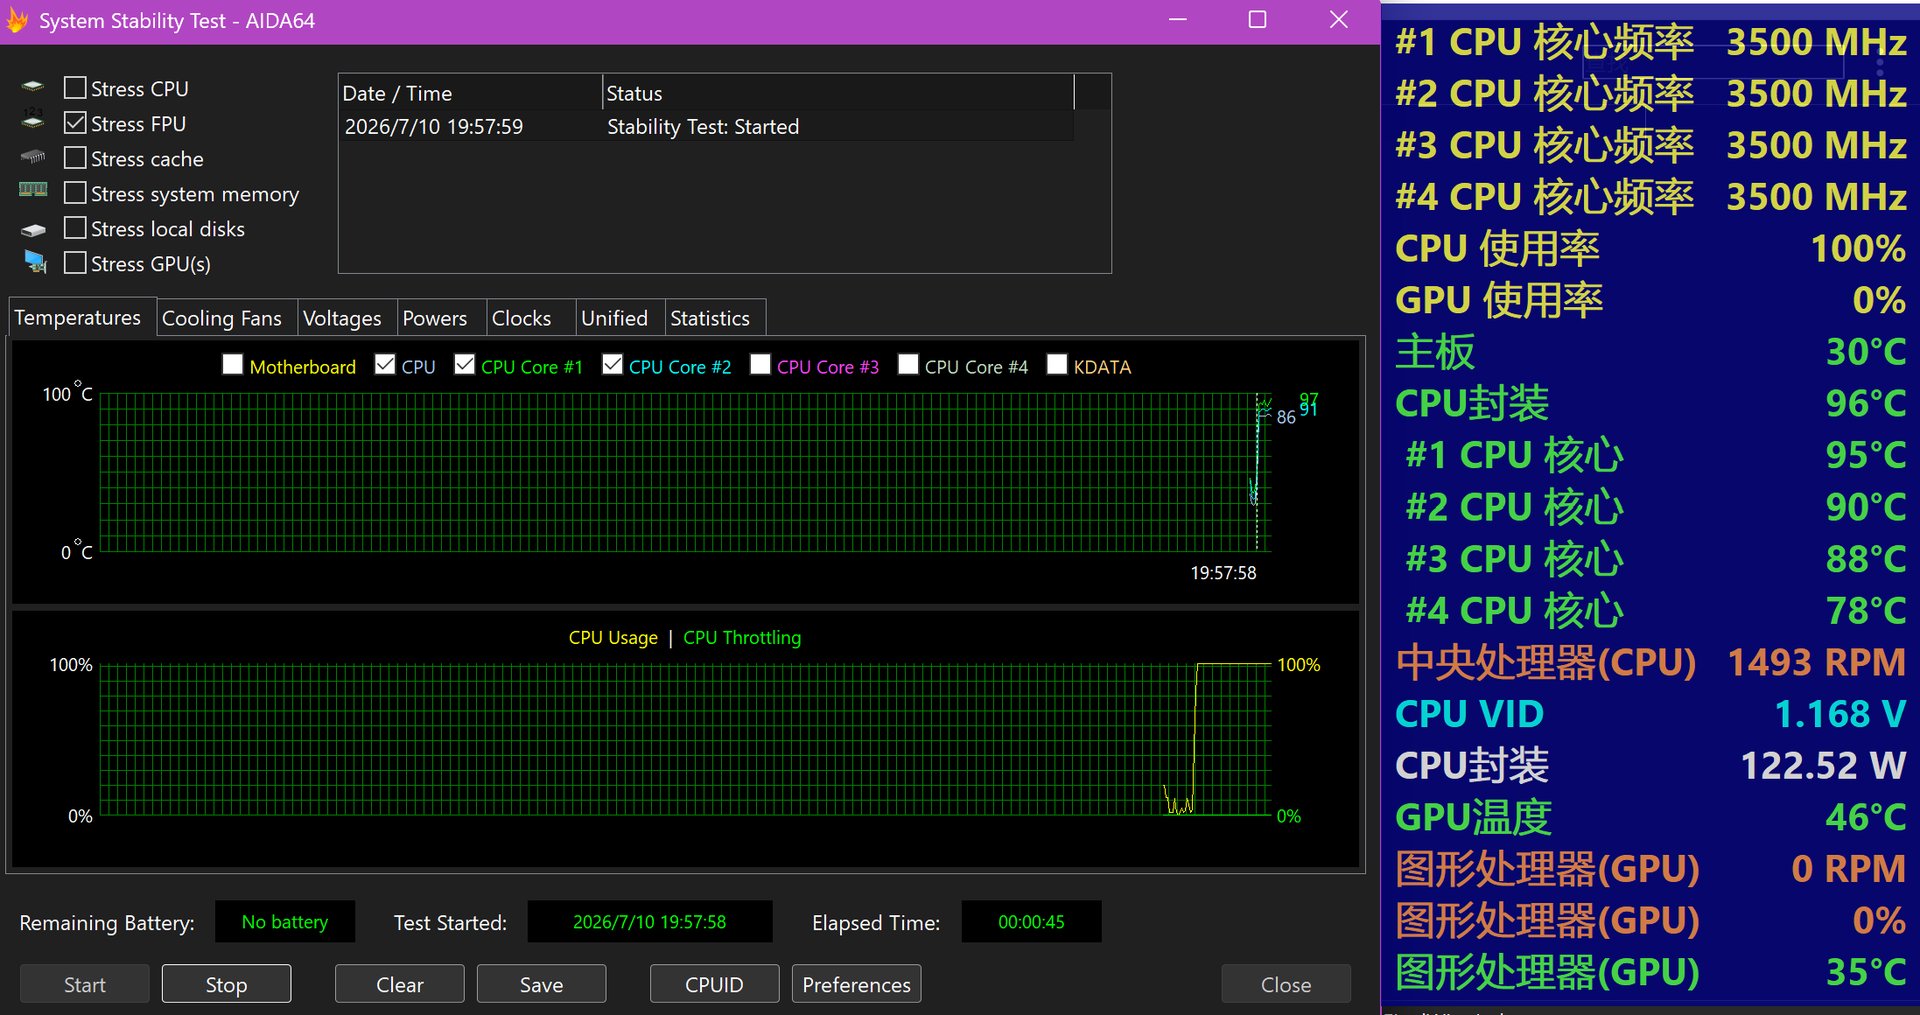
Task: Click the monitor icon beside Stress GPU(s)
Action: tap(35, 262)
